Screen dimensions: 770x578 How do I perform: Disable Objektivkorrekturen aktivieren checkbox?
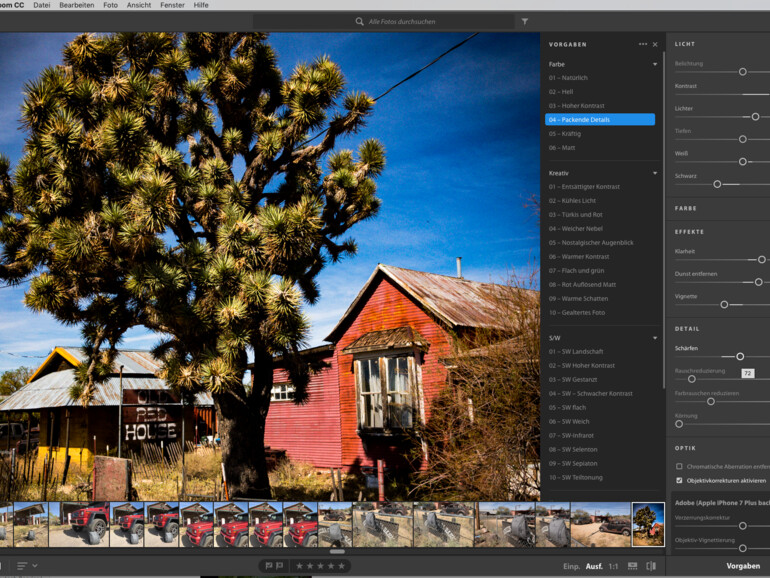[x=679, y=480]
